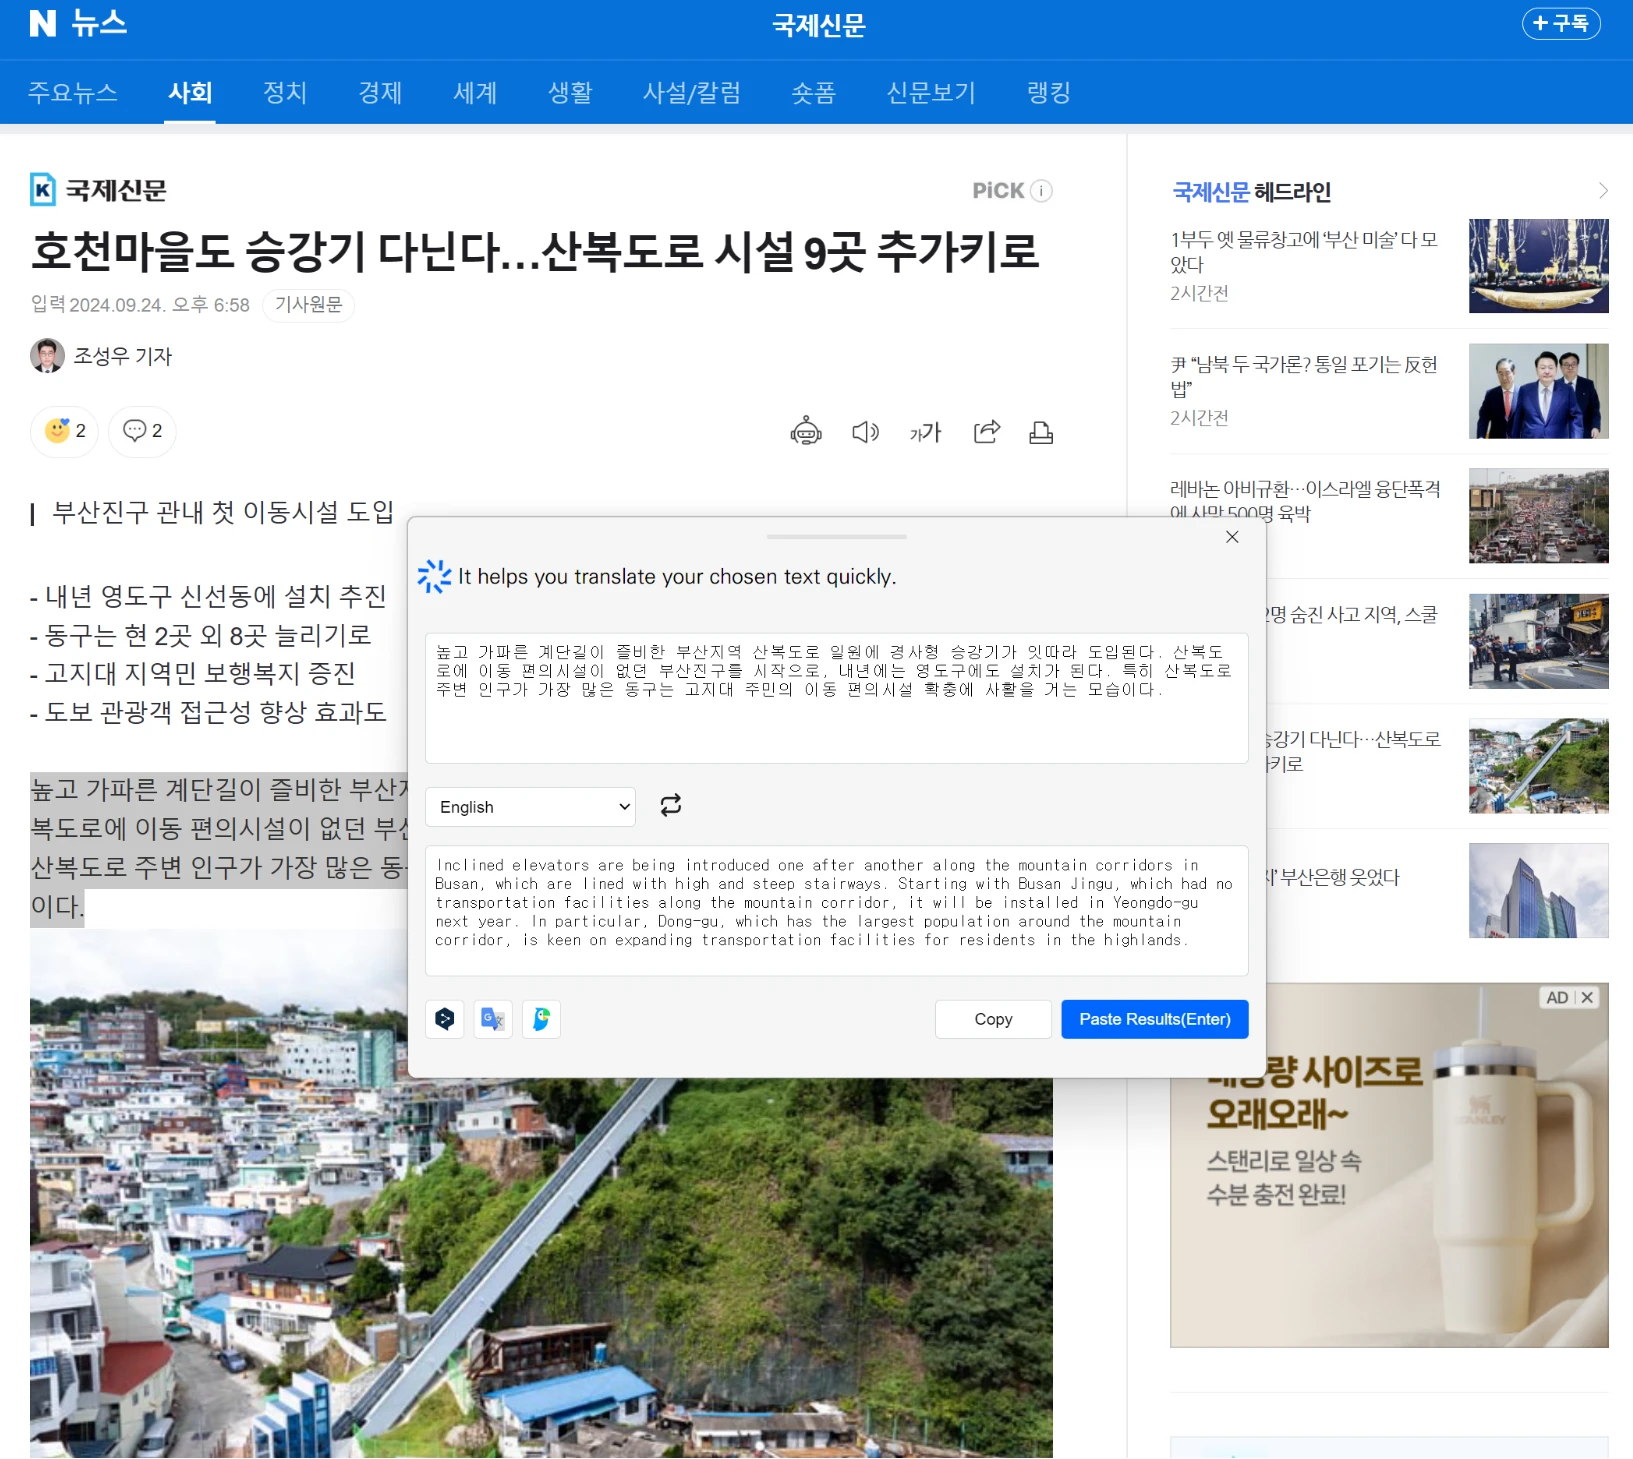Open the 기사원문 original article link
This screenshot has width=1633, height=1459.
(x=308, y=304)
